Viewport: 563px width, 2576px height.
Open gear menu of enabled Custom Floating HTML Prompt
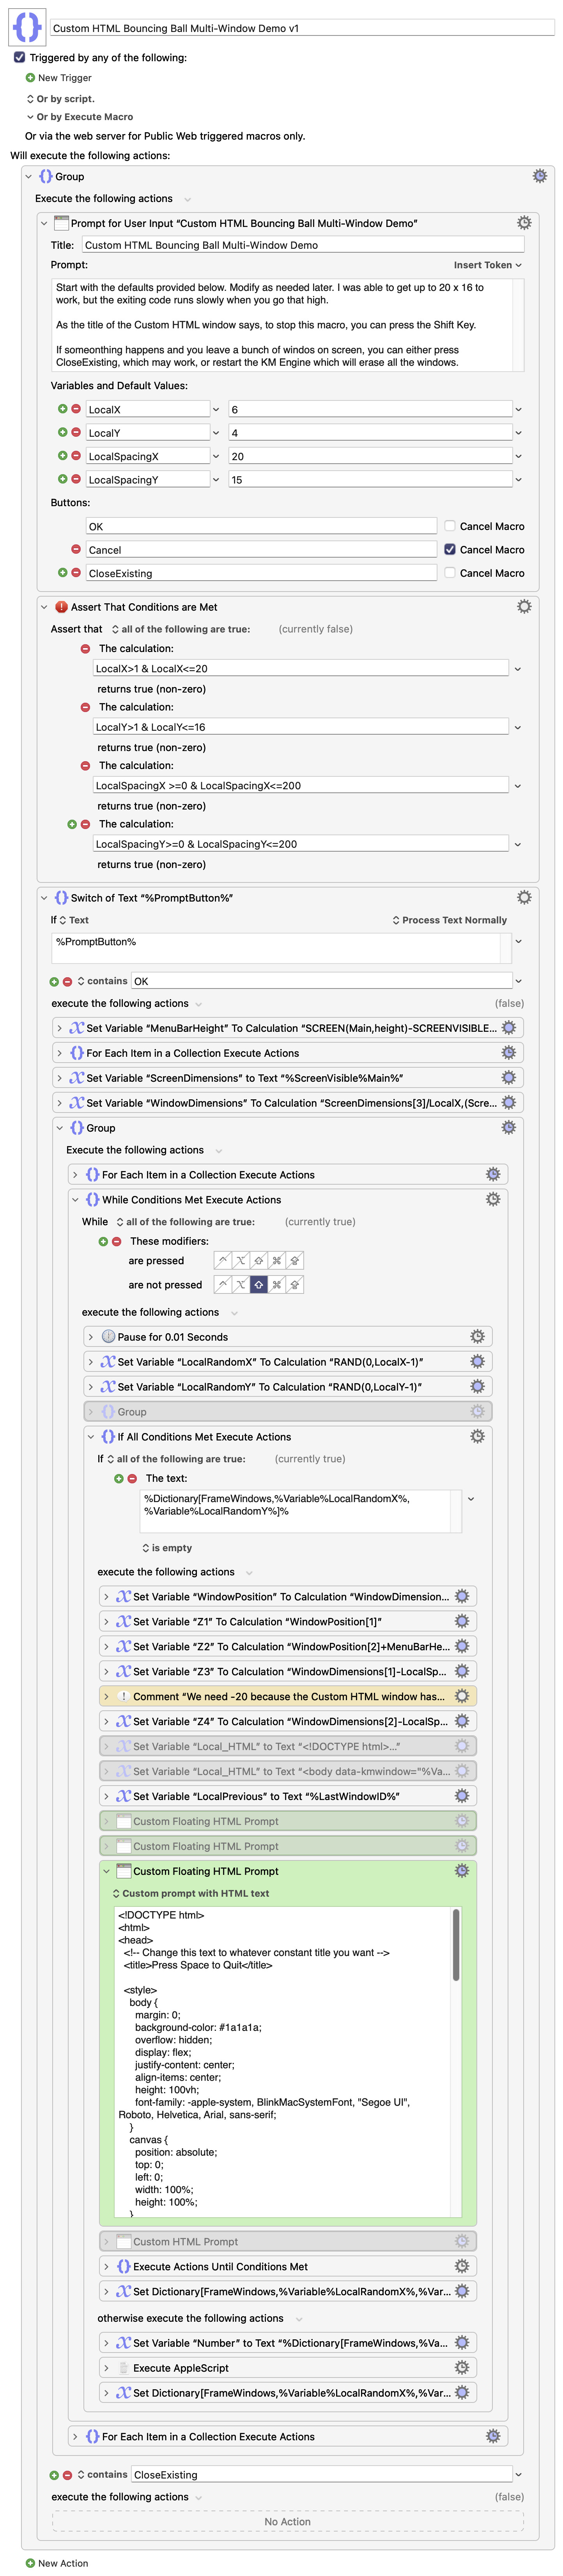[x=462, y=1871]
